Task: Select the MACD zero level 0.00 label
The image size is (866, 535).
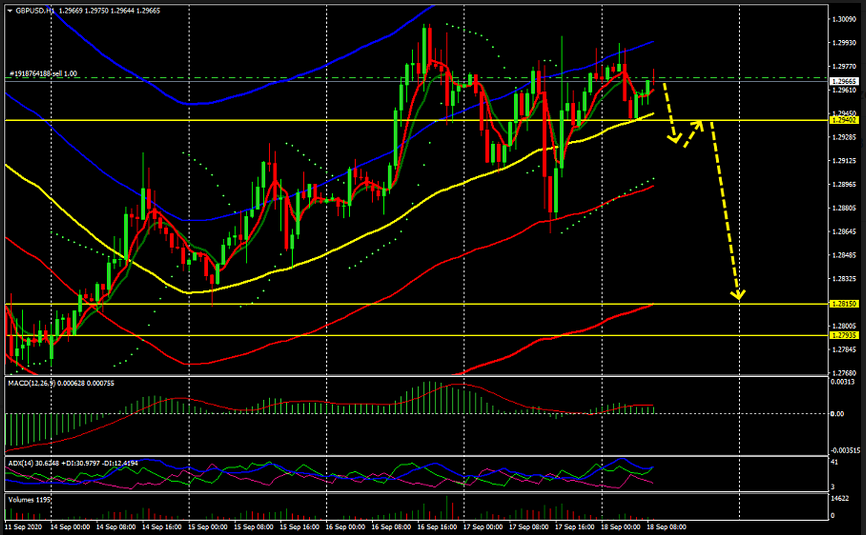Action: [x=838, y=413]
